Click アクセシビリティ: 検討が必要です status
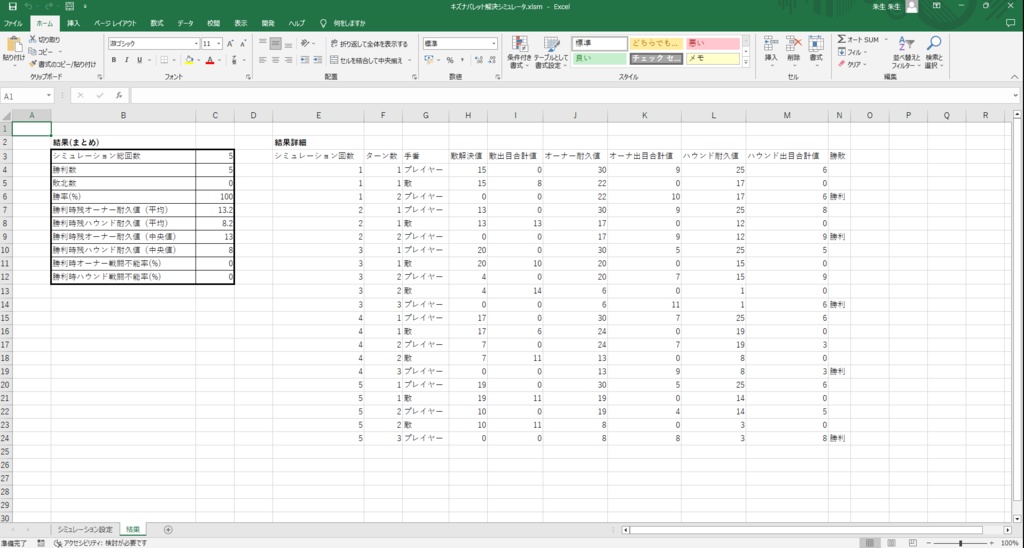 coord(101,543)
